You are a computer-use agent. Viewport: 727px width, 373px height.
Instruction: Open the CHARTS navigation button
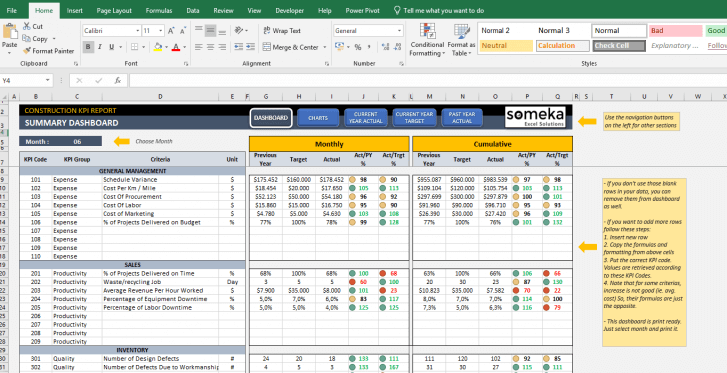click(318, 118)
